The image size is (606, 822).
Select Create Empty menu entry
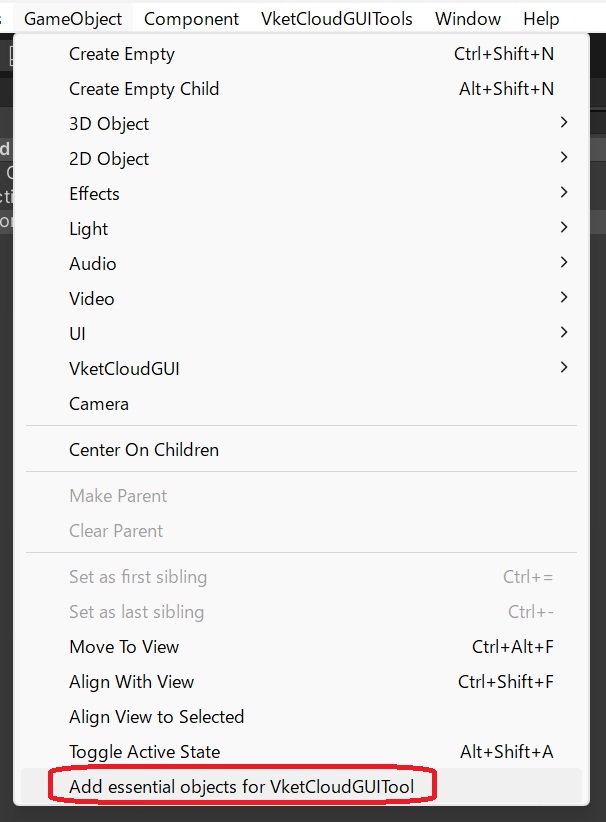(x=122, y=54)
